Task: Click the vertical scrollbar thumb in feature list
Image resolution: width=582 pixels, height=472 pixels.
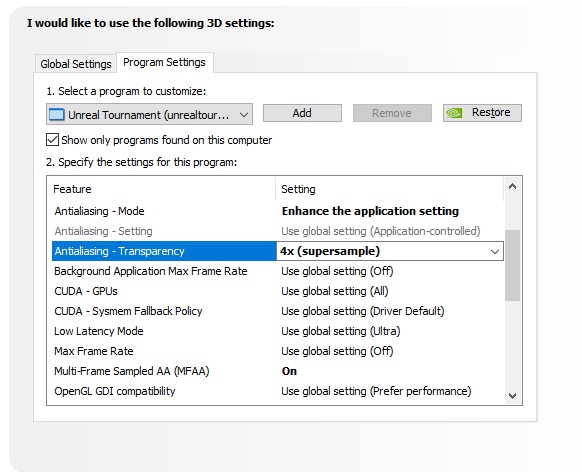Action: pos(513,265)
